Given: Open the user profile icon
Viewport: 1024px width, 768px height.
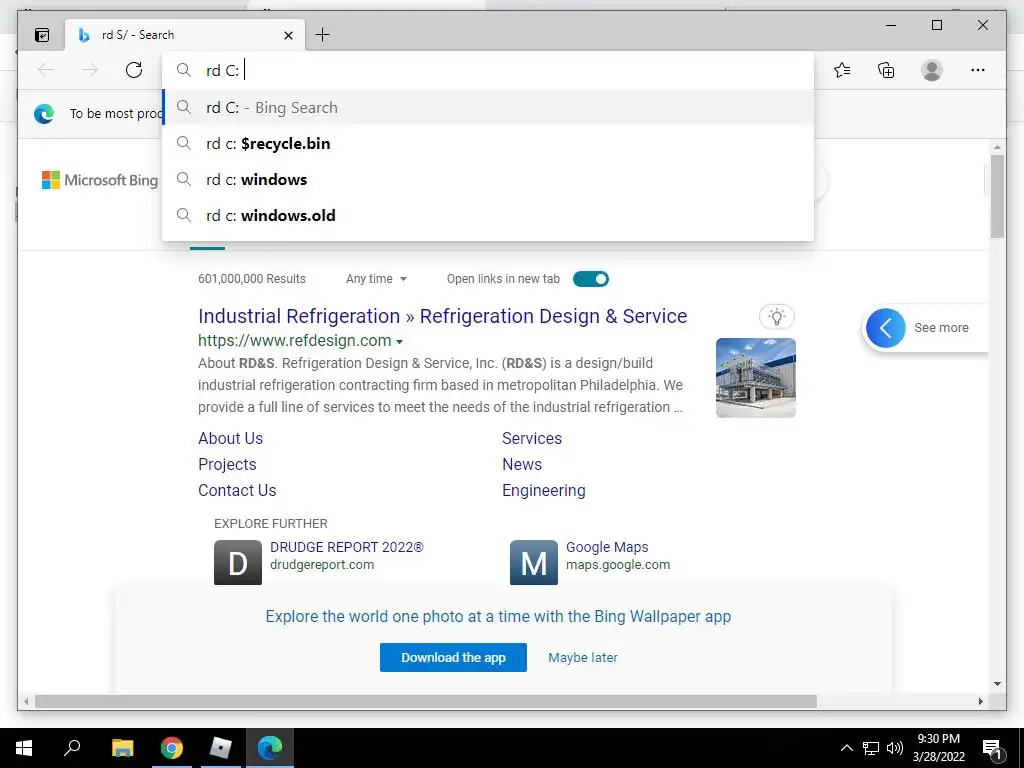Looking at the screenshot, I should (932, 70).
